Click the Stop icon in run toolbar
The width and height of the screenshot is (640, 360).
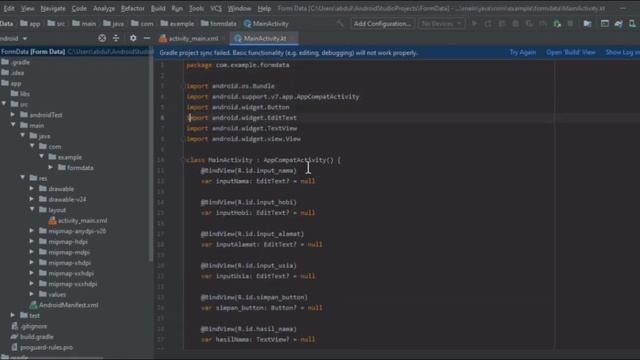tap(570, 24)
